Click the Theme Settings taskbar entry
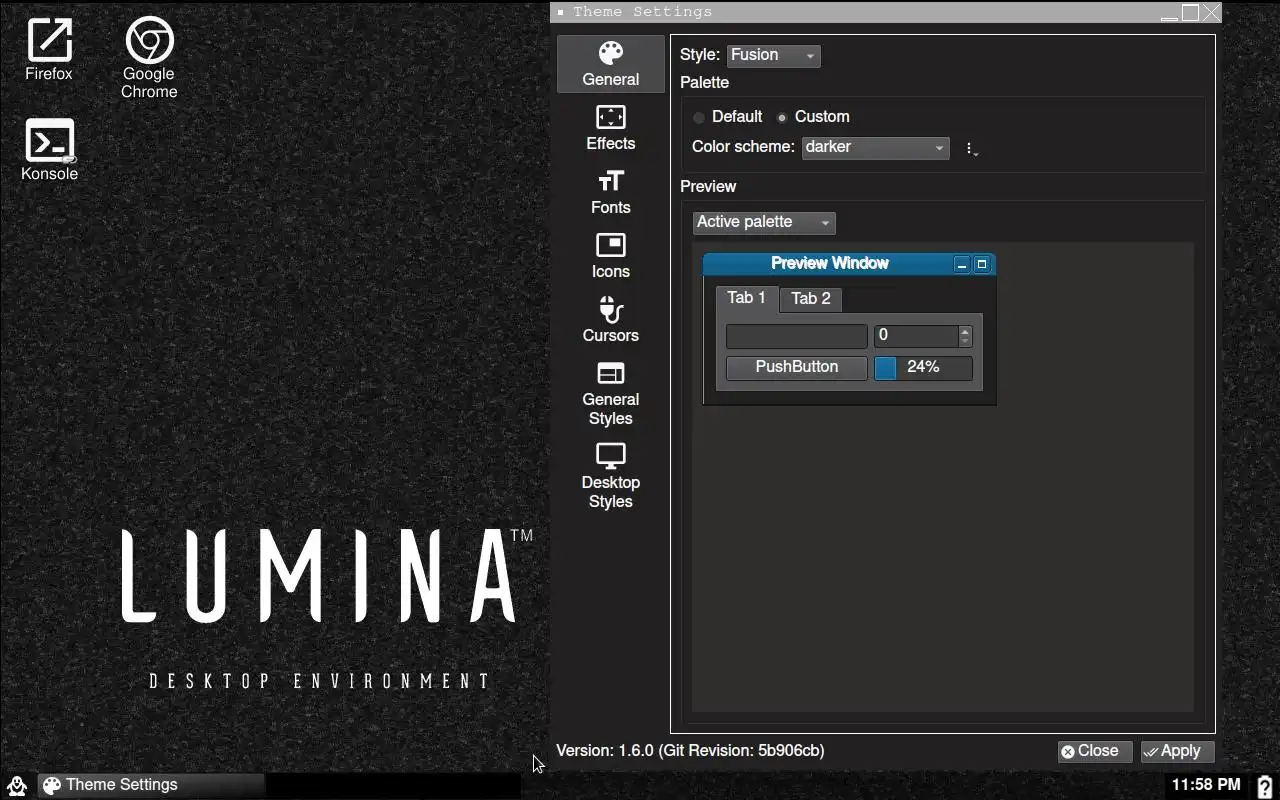1280x800 pixels. coord(151,785)
